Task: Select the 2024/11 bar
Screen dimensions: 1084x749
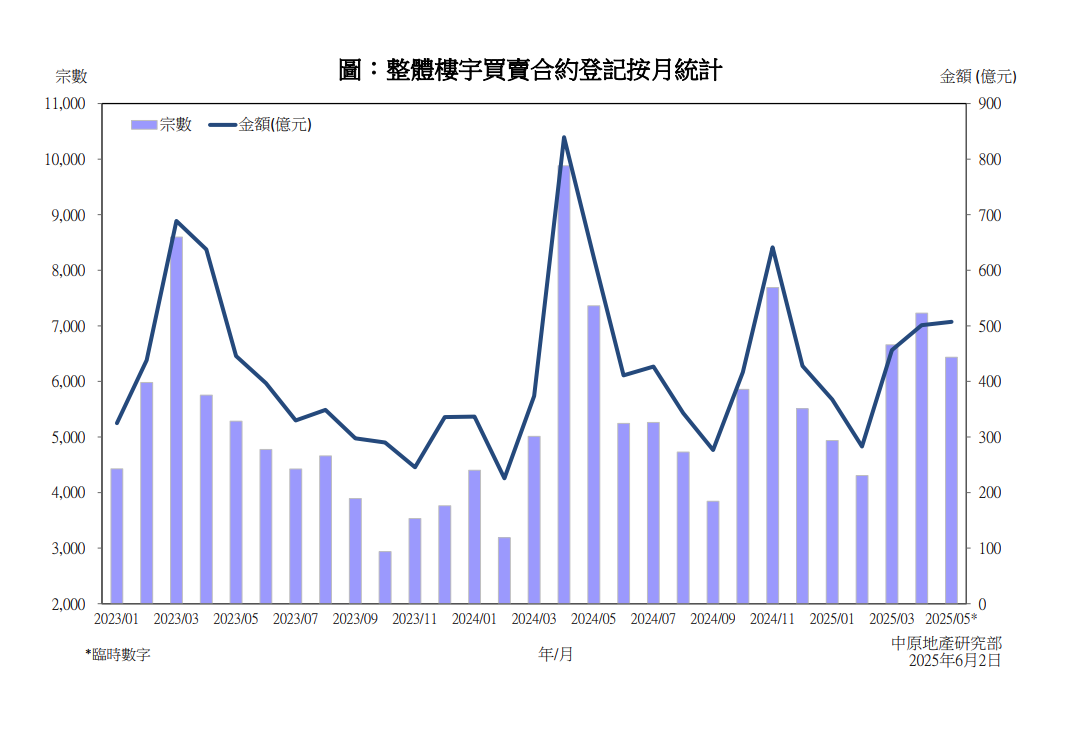Action: pos(772,445)
